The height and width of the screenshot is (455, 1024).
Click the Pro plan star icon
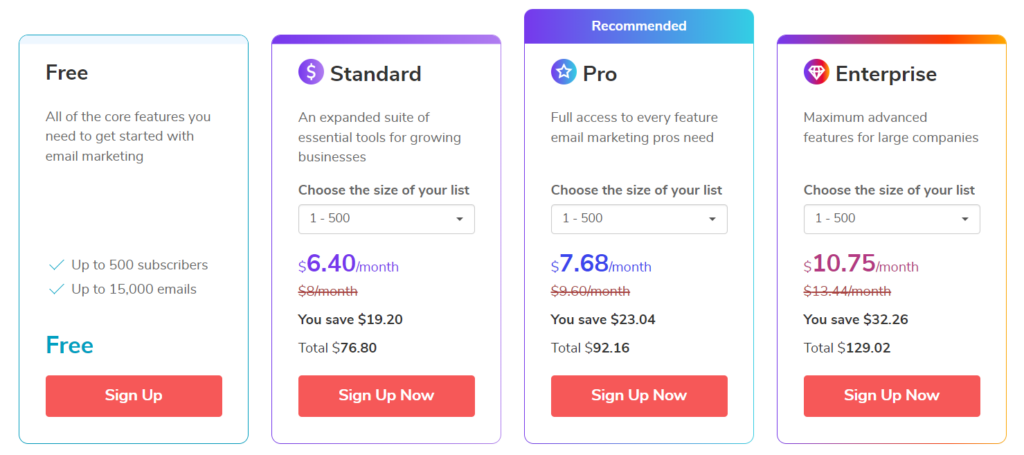point(564,72)
